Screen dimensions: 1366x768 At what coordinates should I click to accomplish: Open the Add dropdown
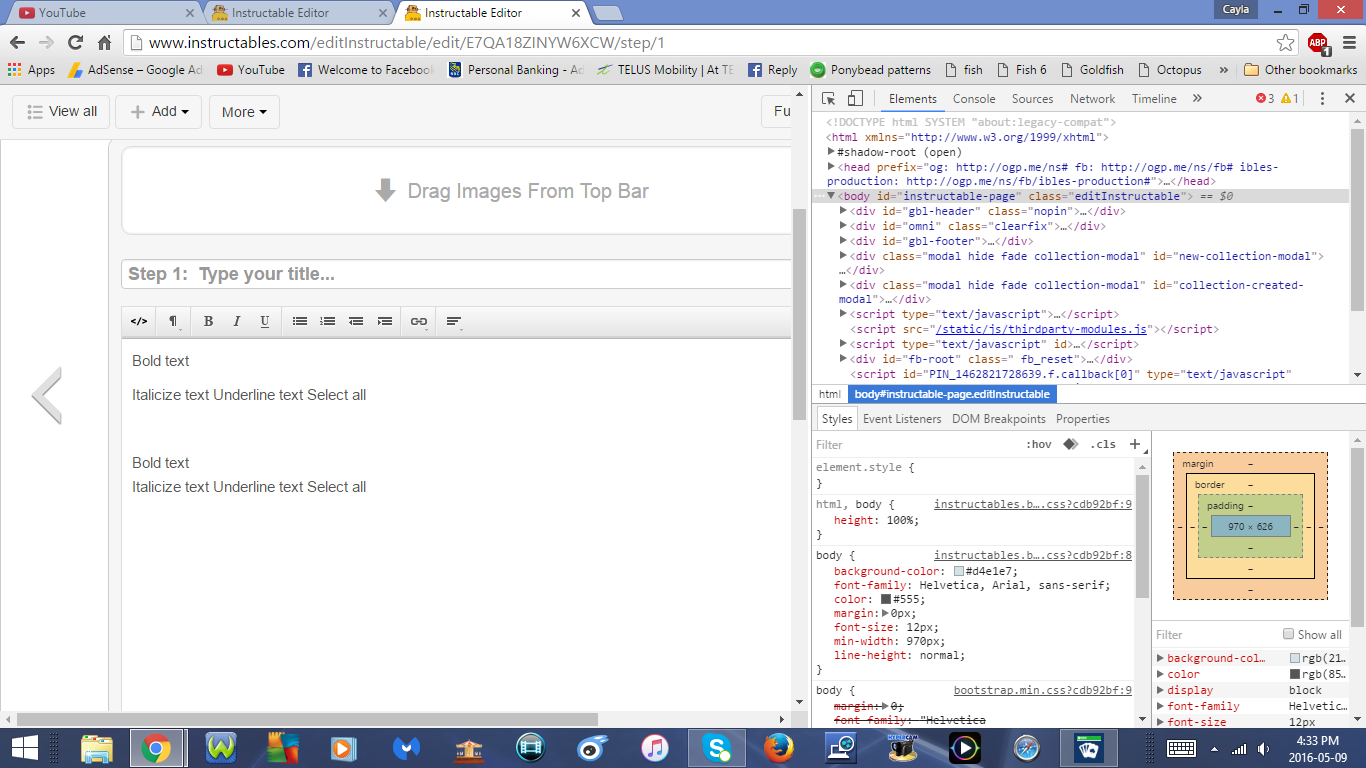click(x=158, y=112)
